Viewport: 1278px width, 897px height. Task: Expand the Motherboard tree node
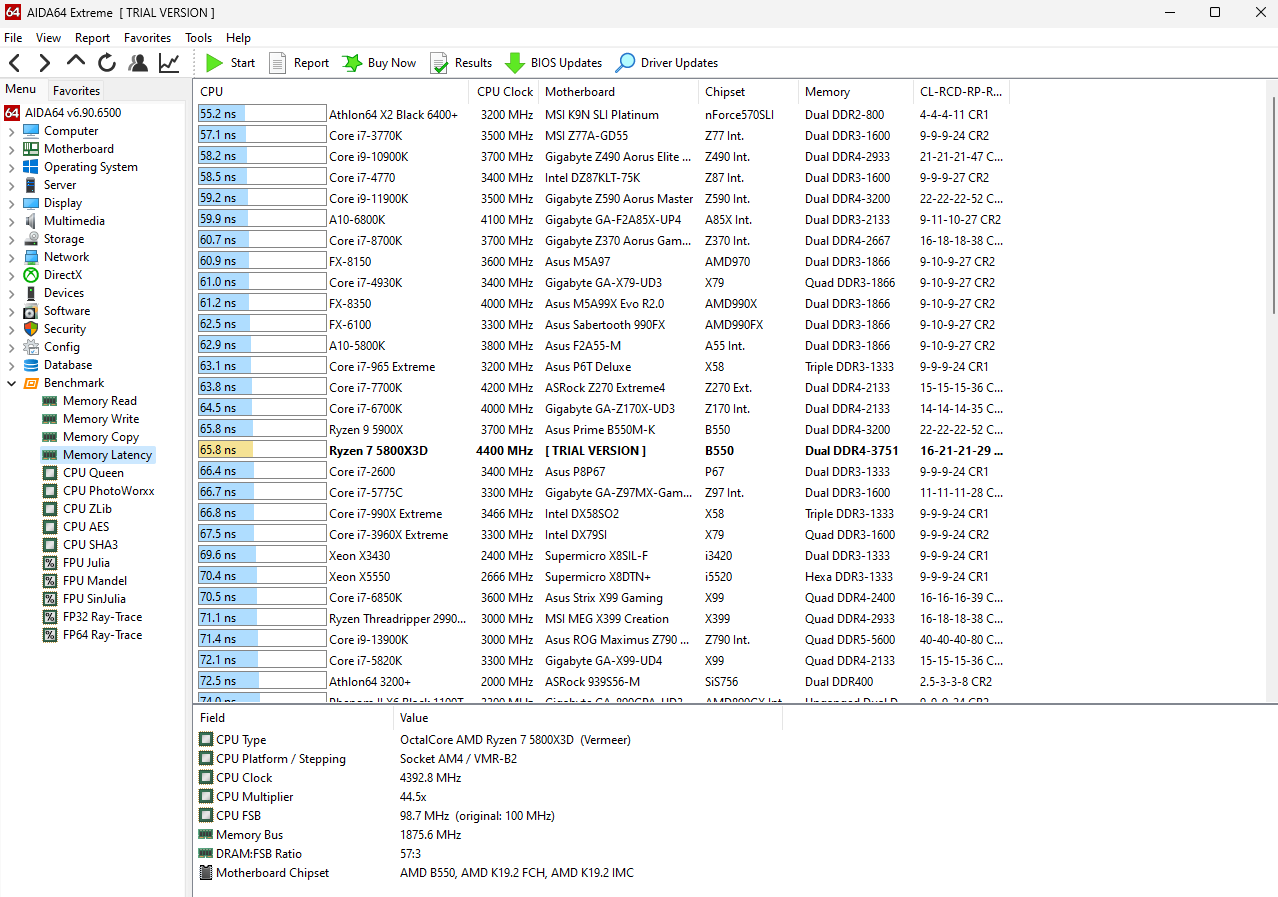pos(12,149)
